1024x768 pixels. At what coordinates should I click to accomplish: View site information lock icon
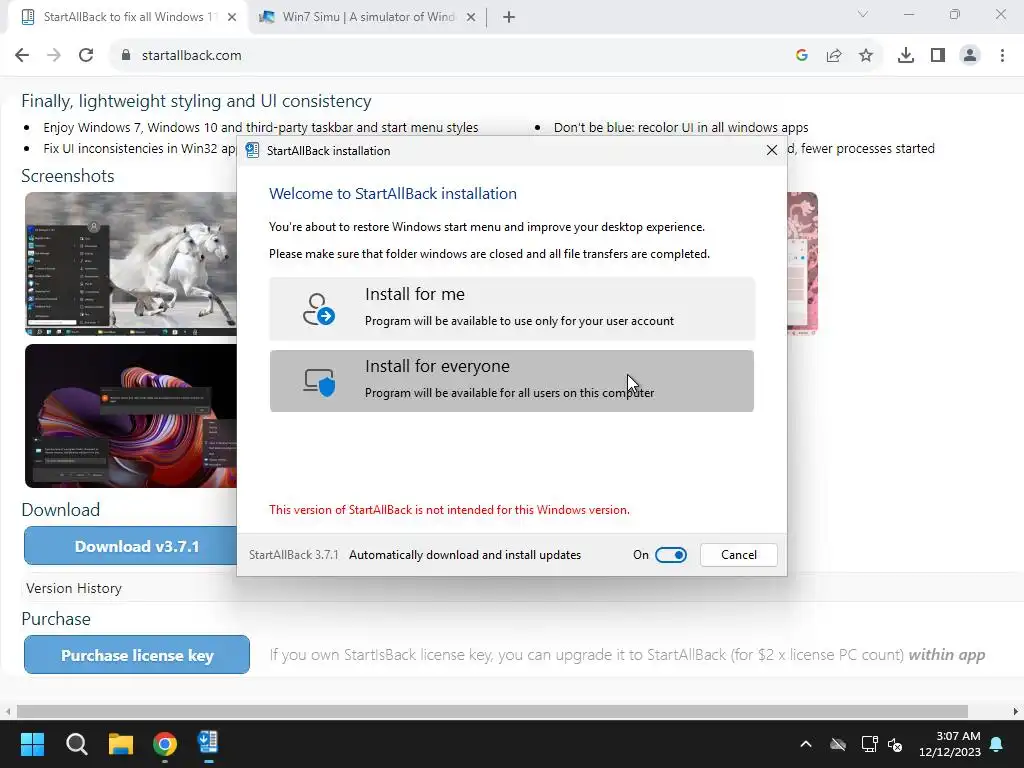[126, 56]
